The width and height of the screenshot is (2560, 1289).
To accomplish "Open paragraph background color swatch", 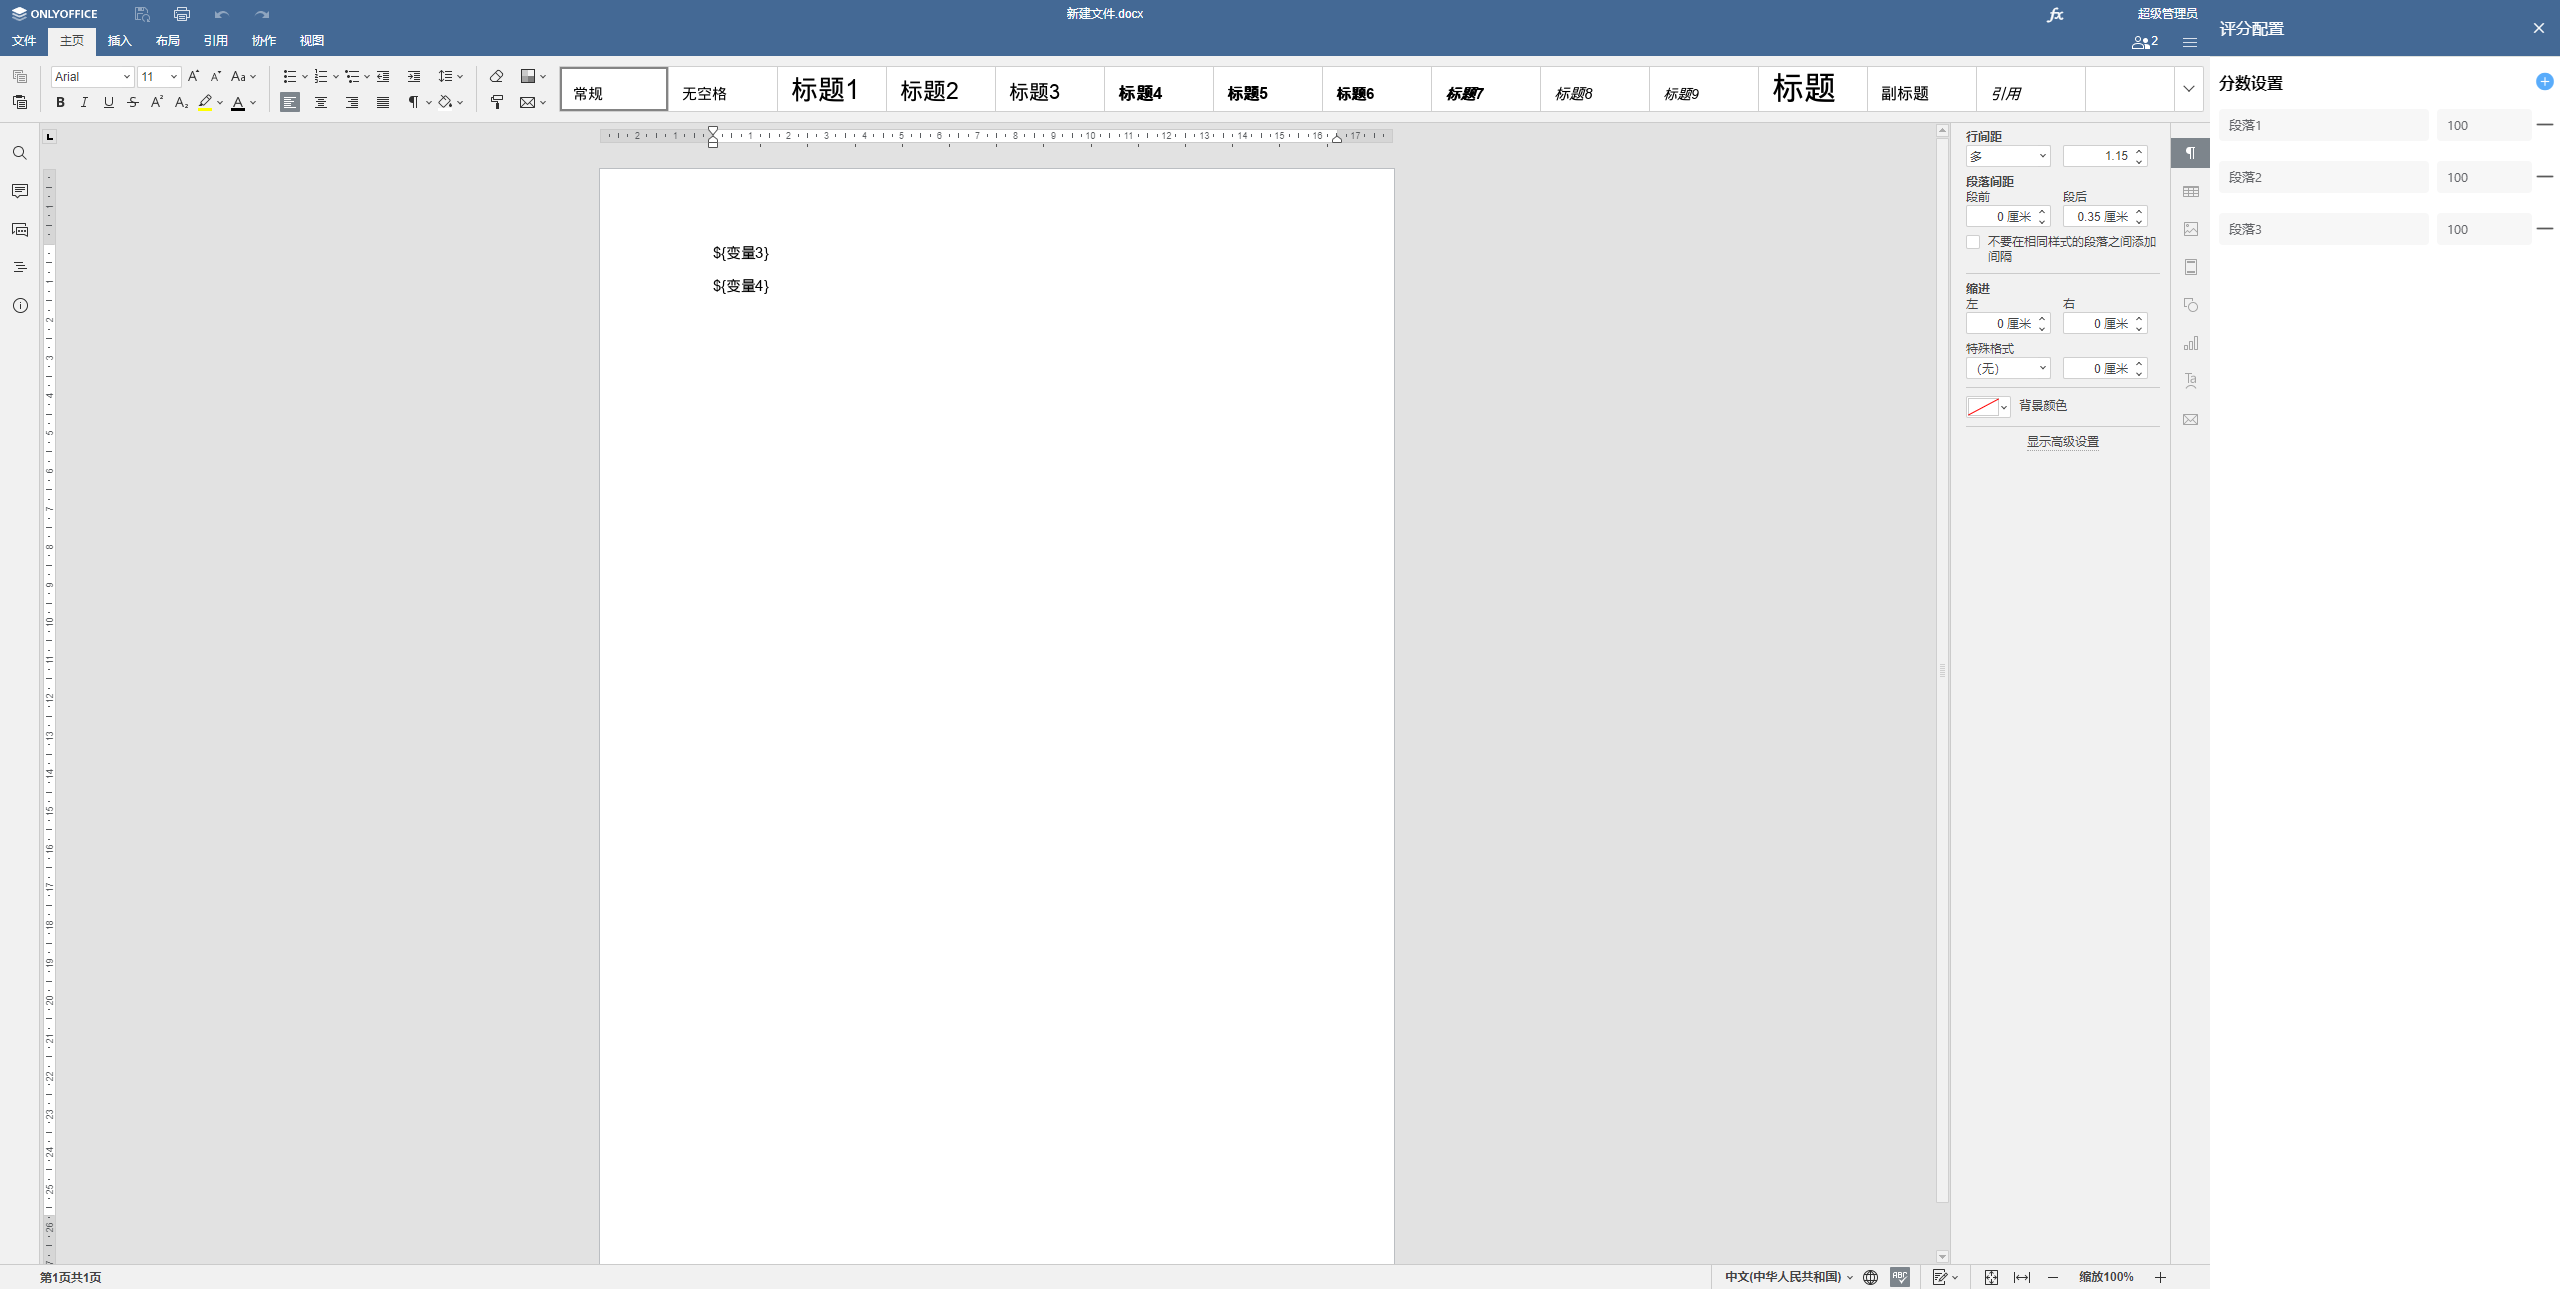I will click(x=1988, y=407).
